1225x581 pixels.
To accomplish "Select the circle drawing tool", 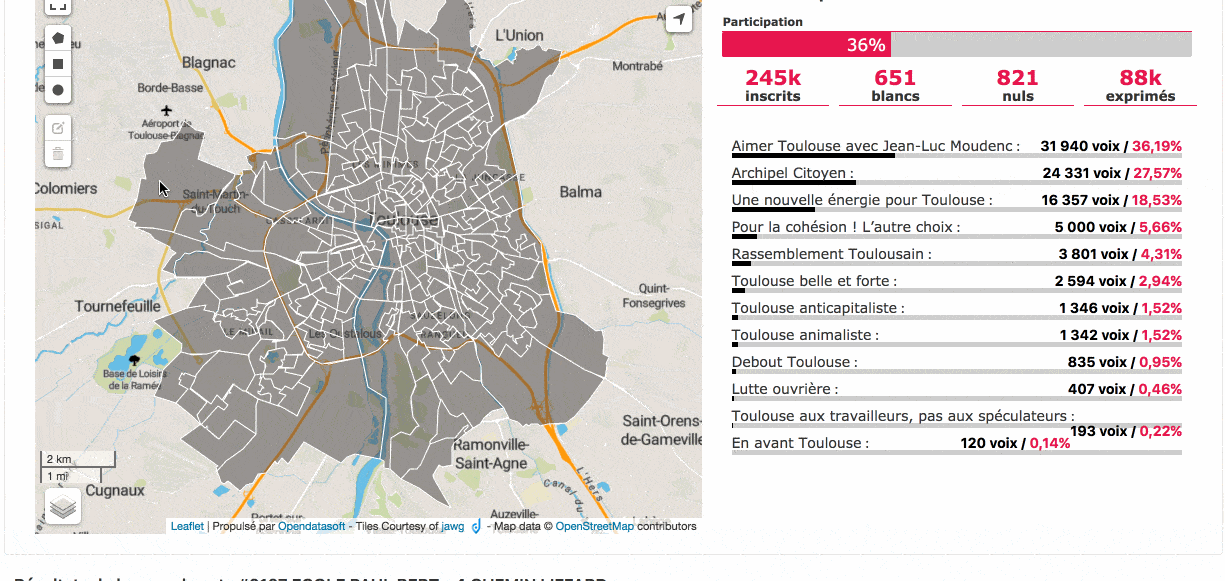I will click(x=58, y=90).
